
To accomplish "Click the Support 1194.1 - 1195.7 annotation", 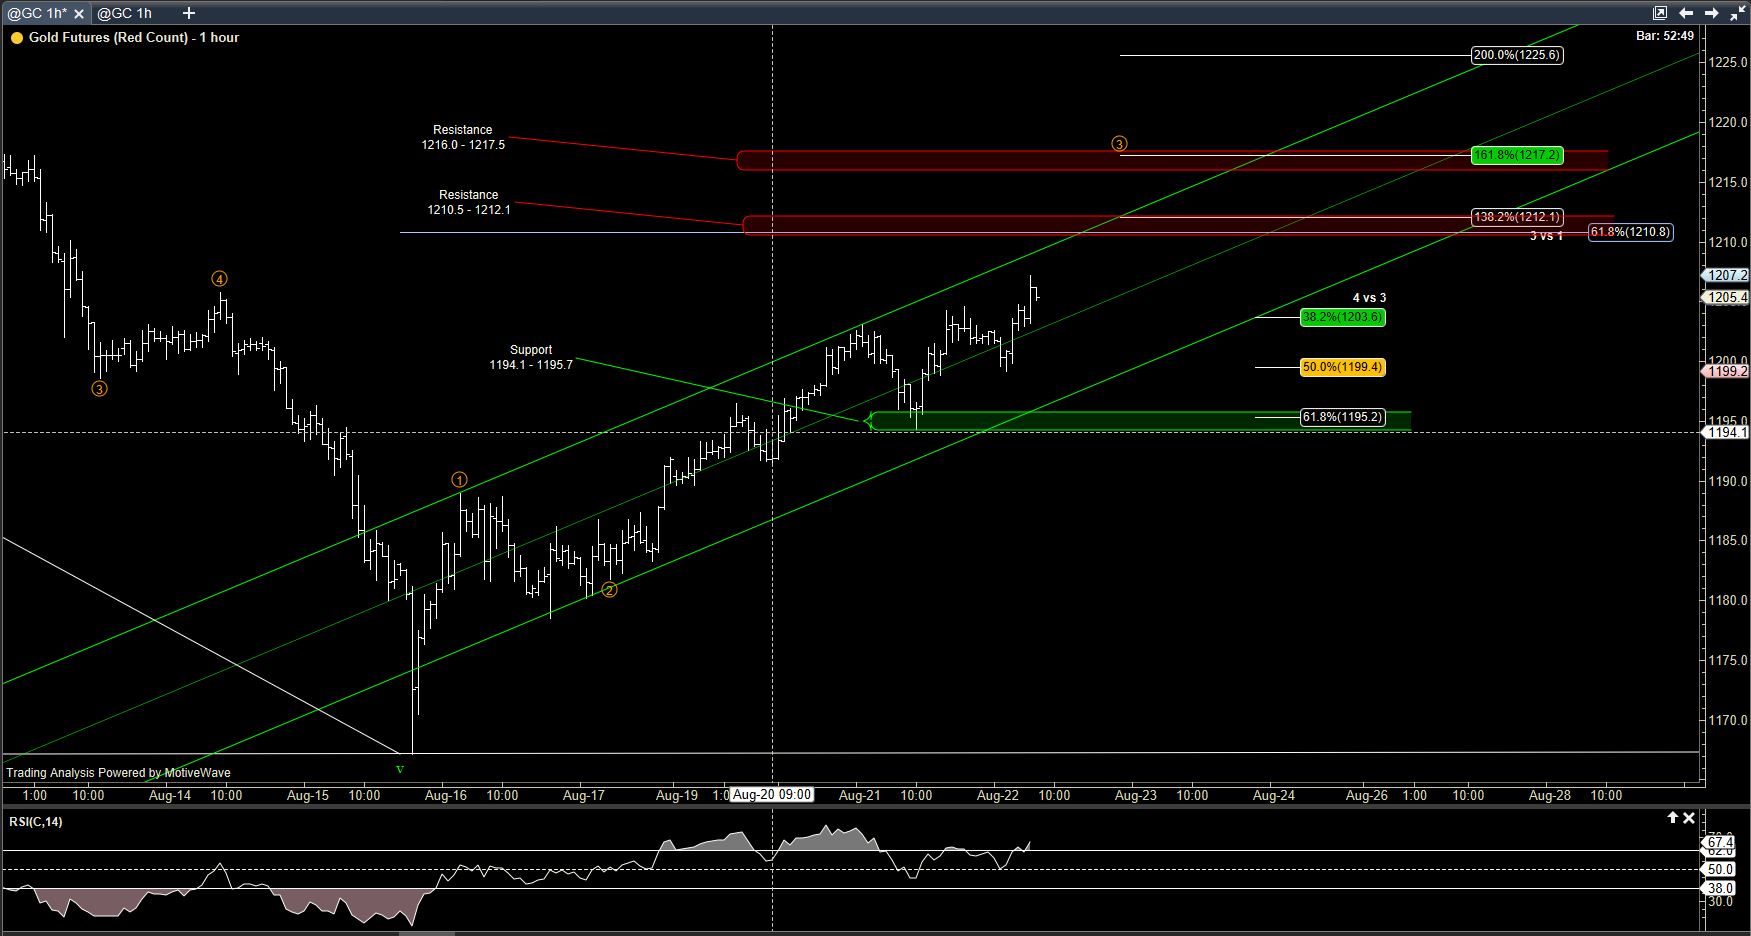I will 531,357.
